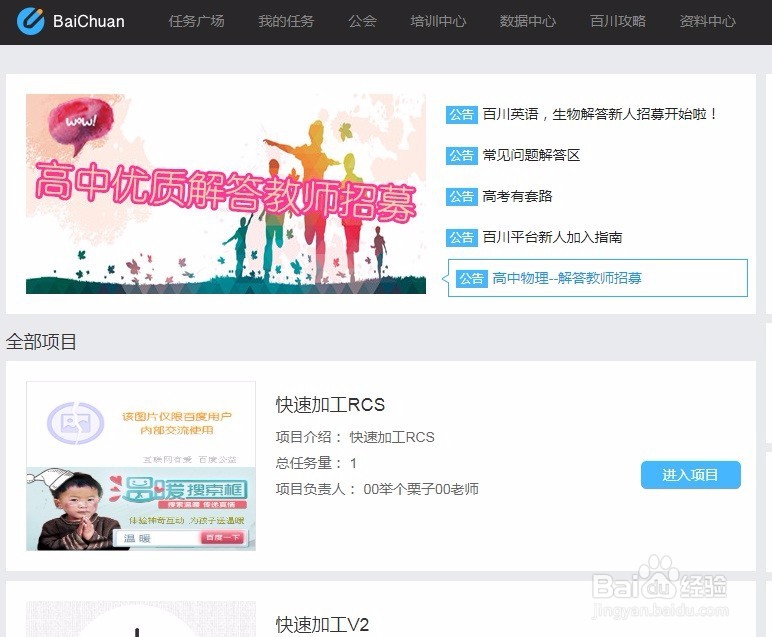
Task: Go to 百川攻略 navigation item
Action: (618, 21)
